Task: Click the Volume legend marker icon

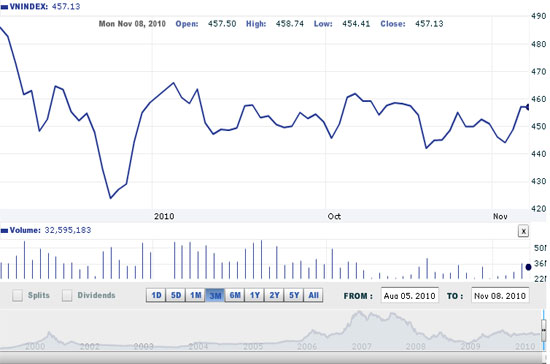Action: (x=4, y=231)
